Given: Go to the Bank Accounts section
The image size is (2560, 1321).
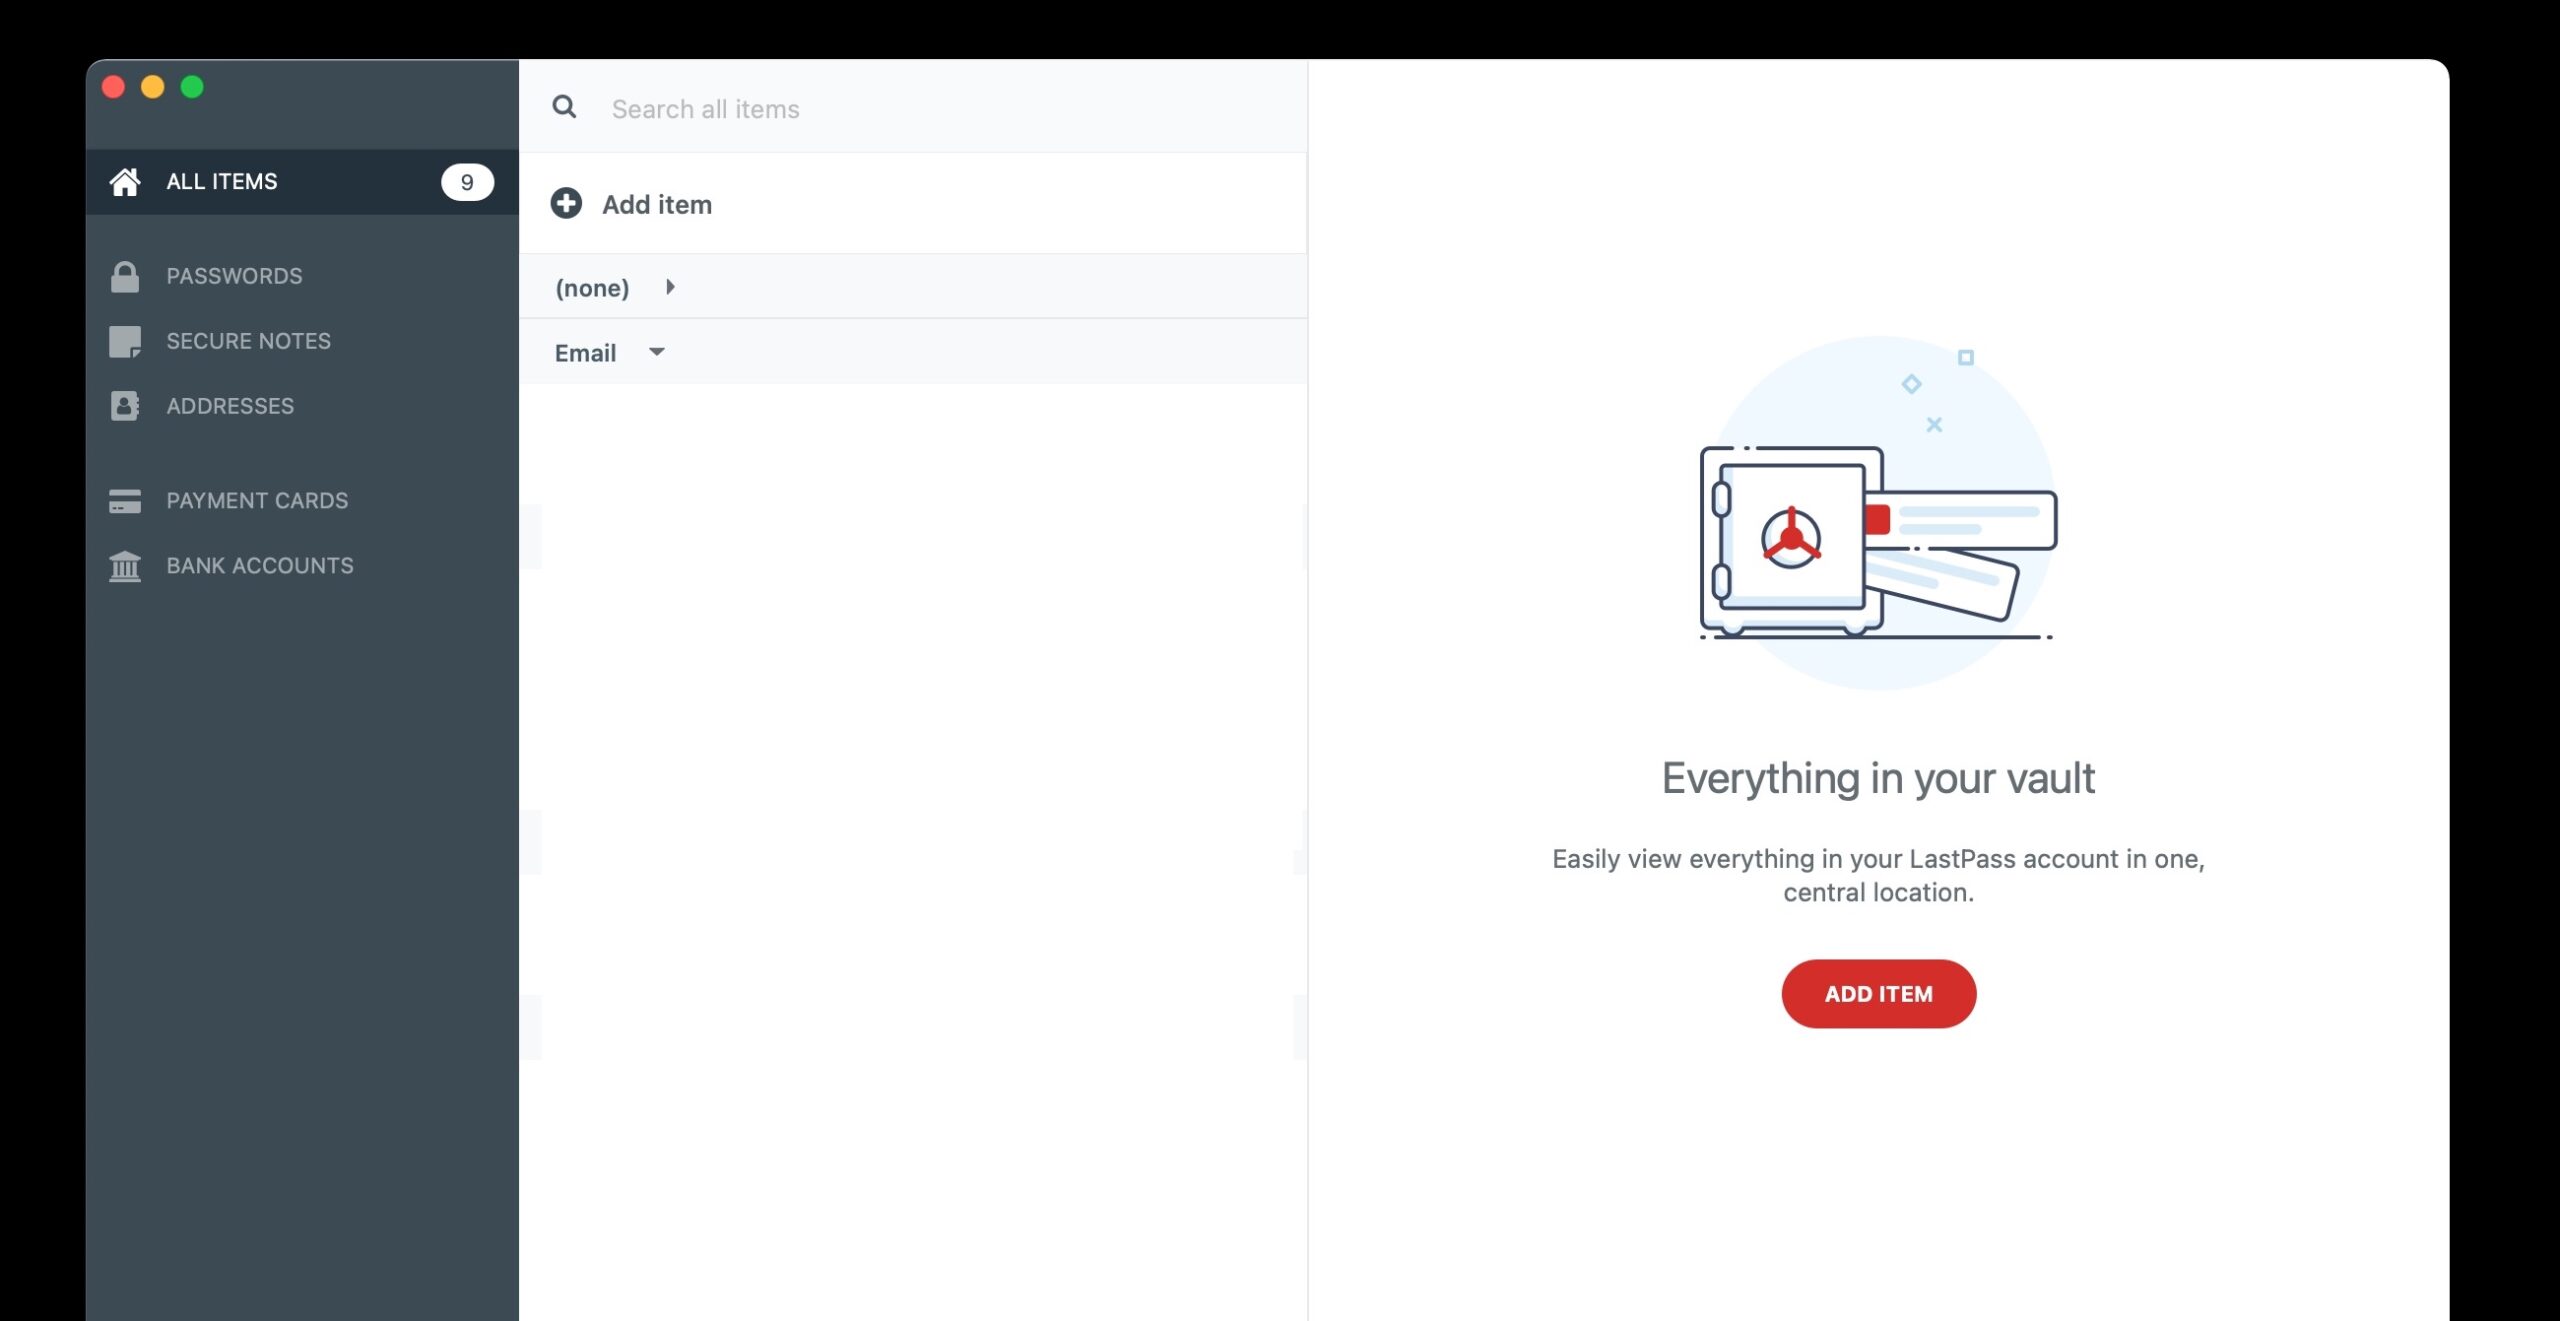Looking at the screenshot, I should tap(260, 566).
